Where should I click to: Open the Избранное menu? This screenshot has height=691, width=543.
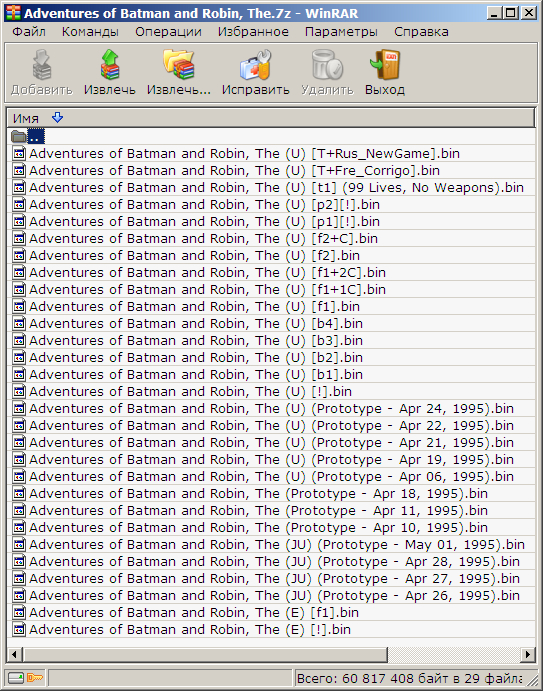[x=253, y=32]
